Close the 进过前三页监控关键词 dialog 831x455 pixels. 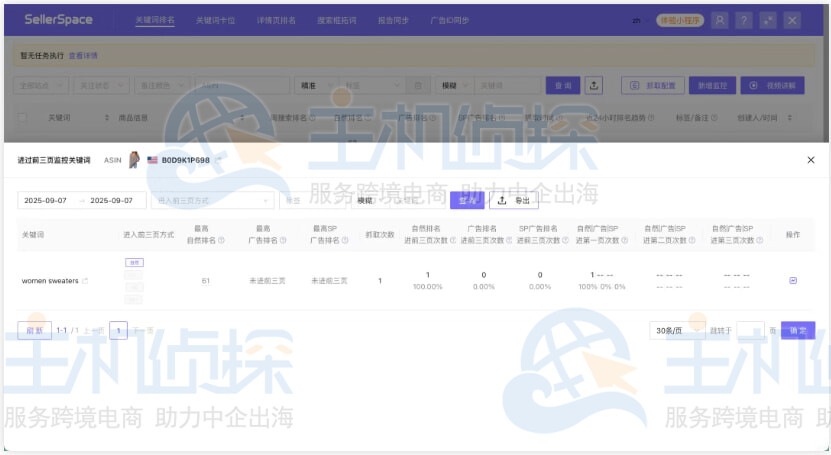810,160
